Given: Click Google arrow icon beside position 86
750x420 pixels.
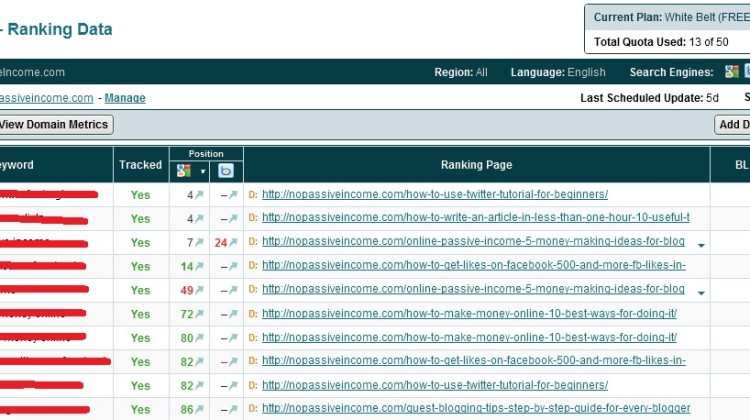Looking at the screenshot, I should pyautogui.click(x=199, y=409).
